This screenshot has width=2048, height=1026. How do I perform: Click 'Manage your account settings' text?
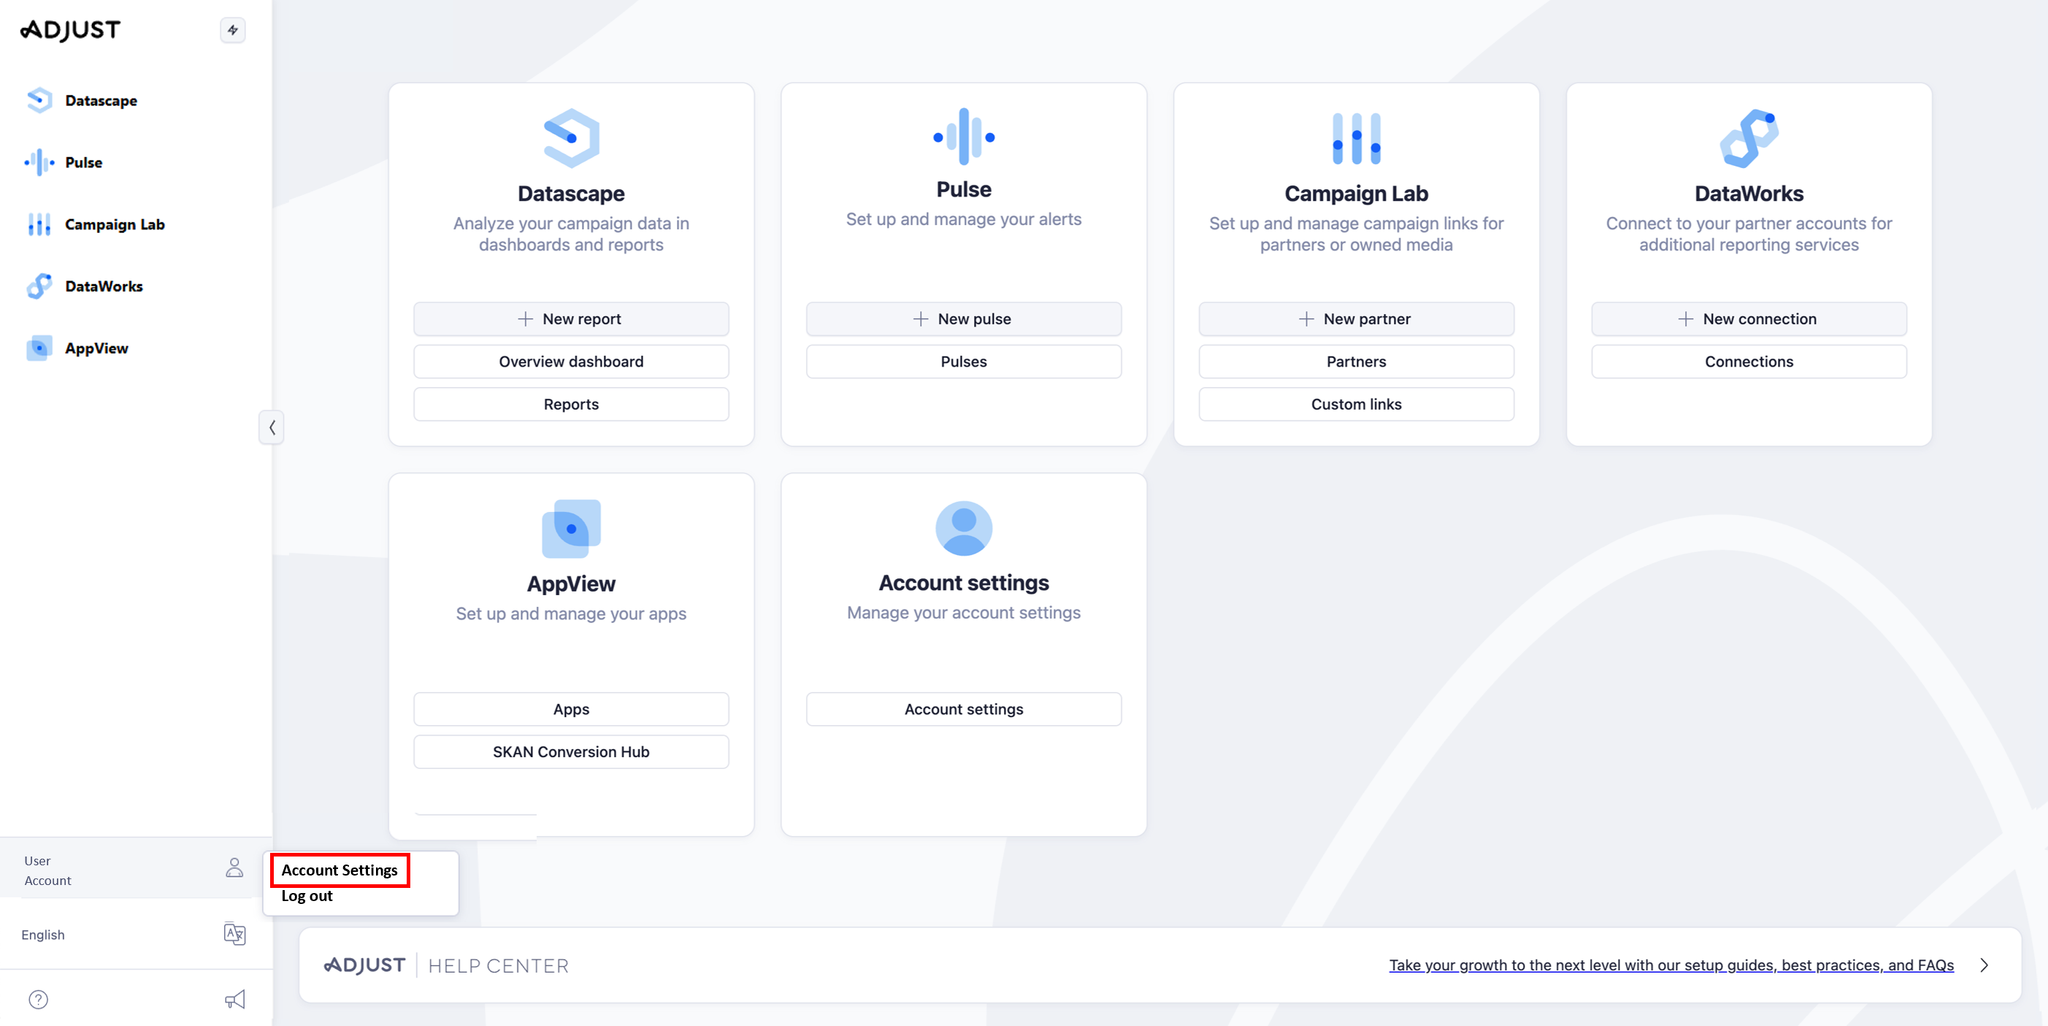pos(964,612)
